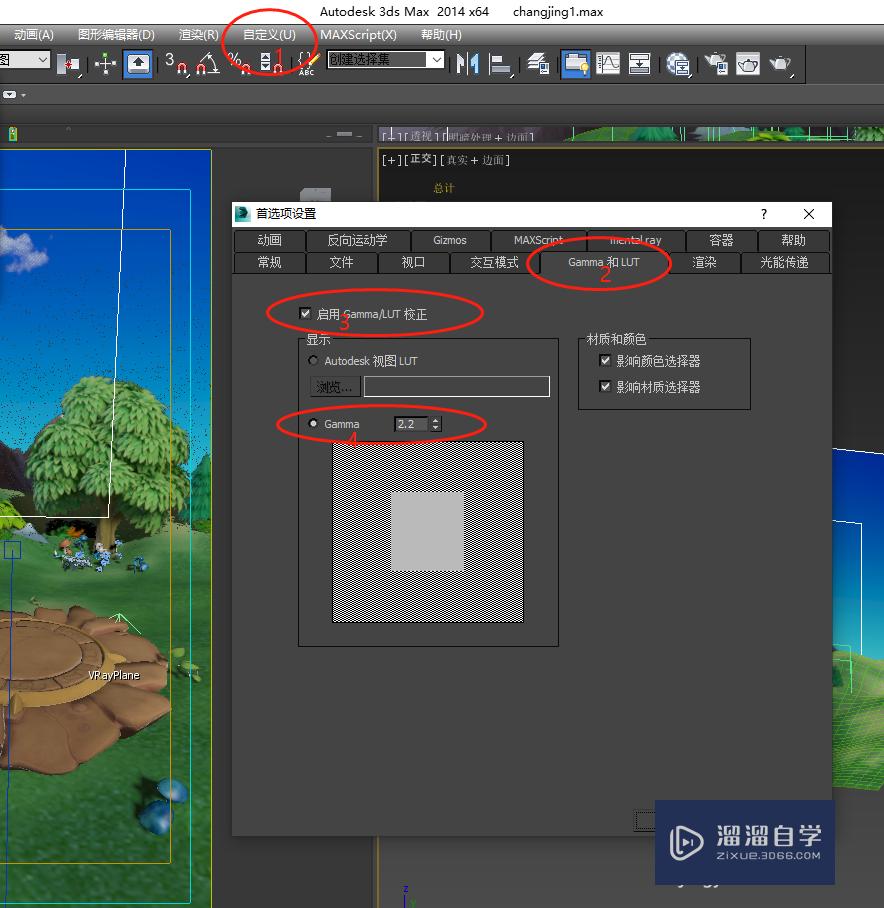This screenshot has height=908, width=884.
Task: Open the layer manager icon
Action: point(538,63)
